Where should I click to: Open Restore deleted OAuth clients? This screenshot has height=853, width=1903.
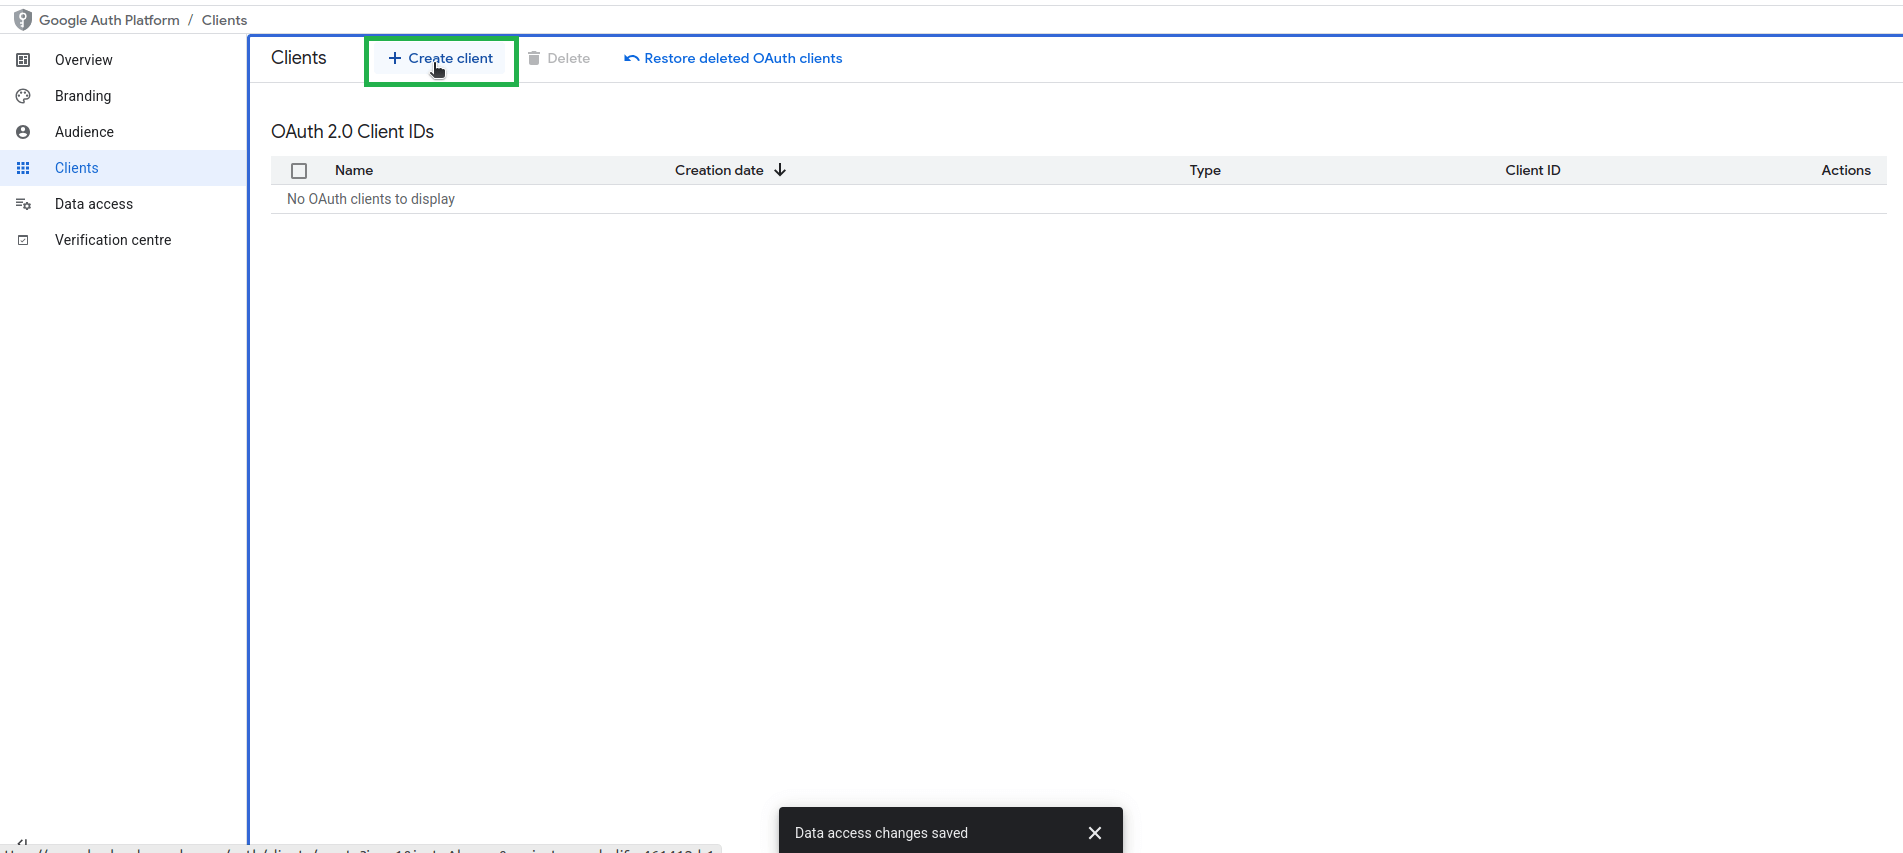[x=733, y=59]
